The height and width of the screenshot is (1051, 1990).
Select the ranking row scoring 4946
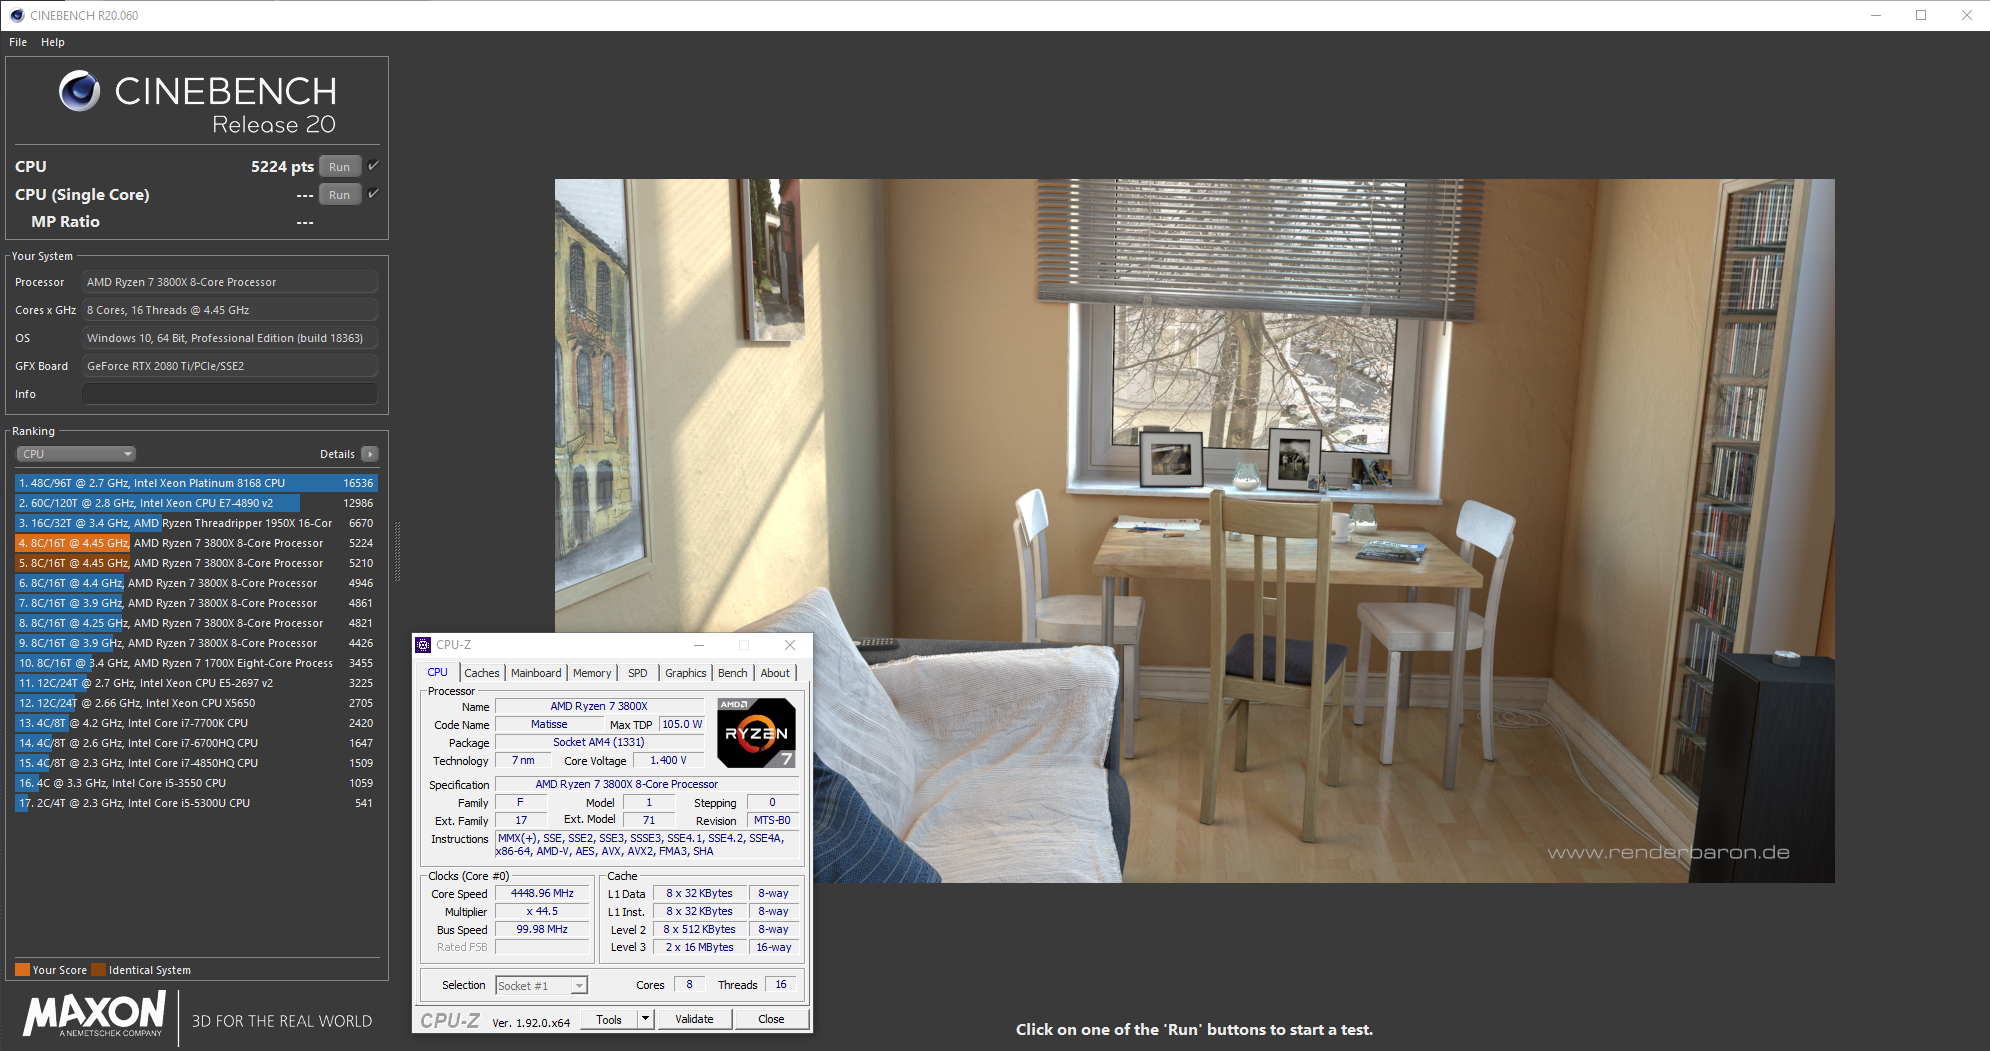click(197, 583)
